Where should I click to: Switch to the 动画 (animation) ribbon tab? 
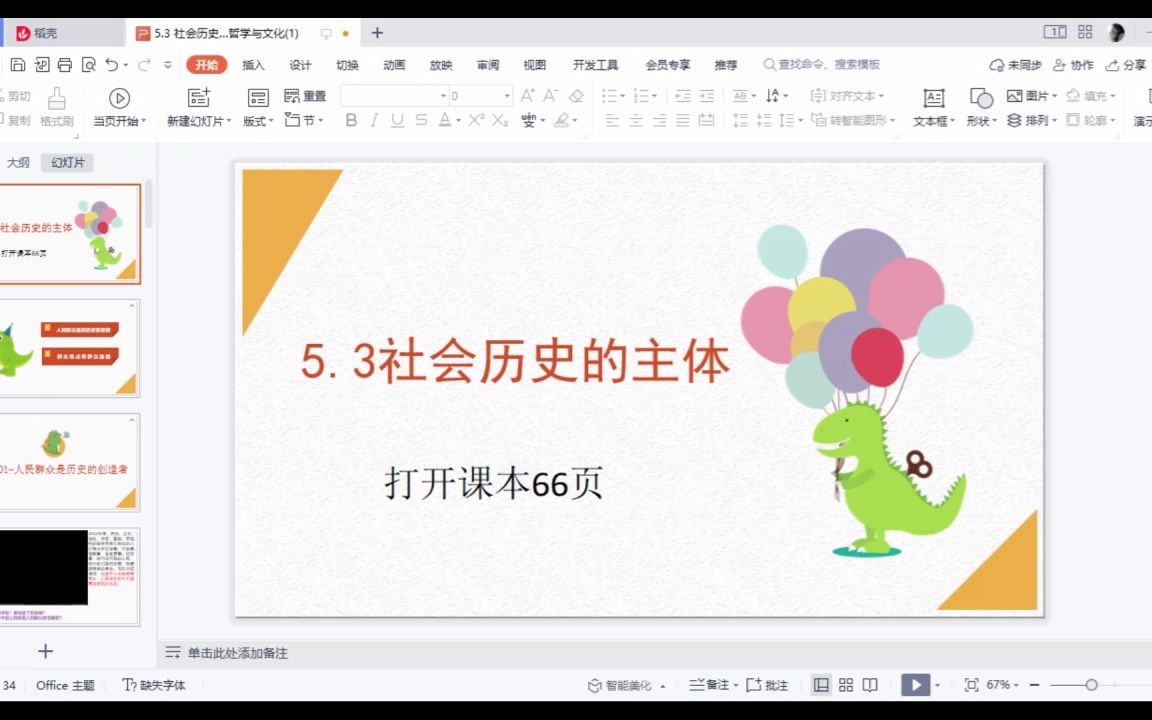click(x=393, y=64)
